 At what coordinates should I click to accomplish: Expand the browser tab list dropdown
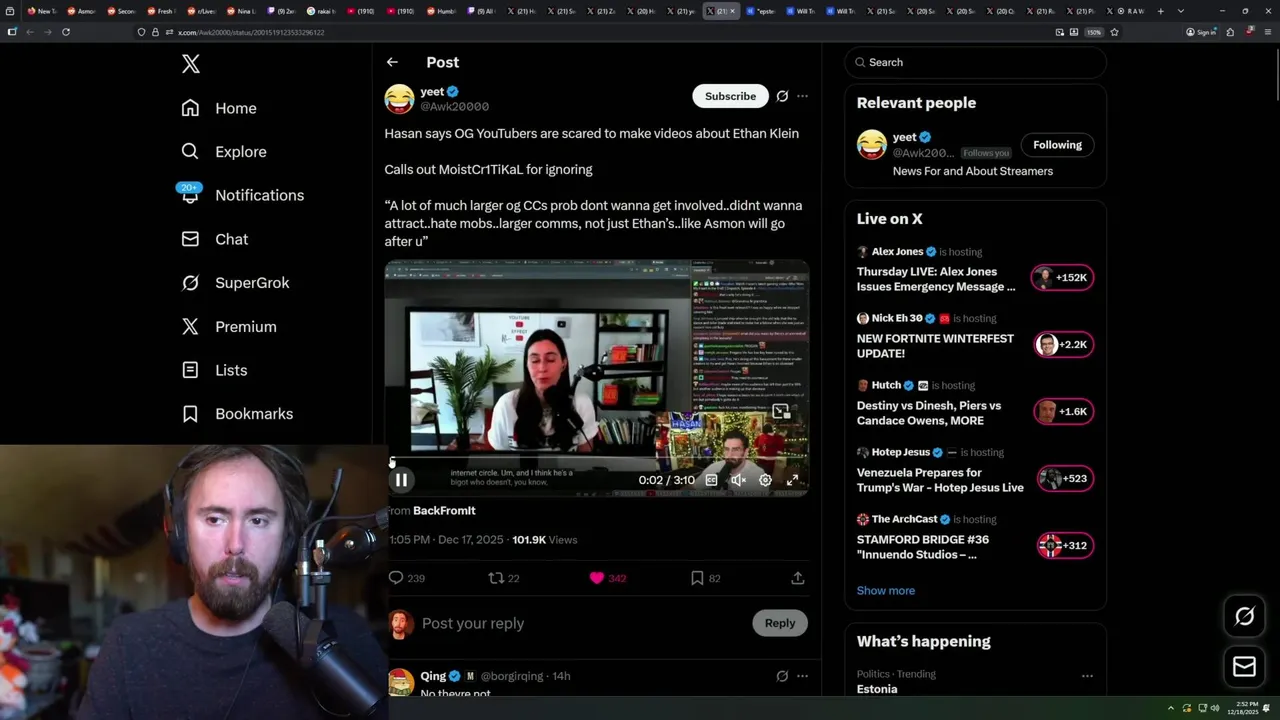[x=1181, y=11]
